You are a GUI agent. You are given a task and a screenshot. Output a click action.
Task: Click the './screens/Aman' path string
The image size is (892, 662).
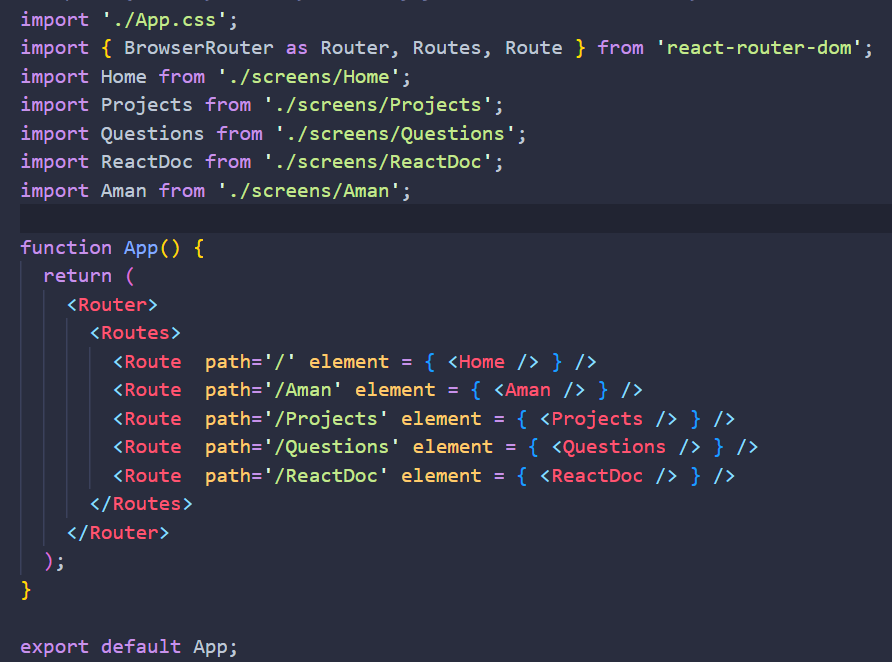point(309,191)
